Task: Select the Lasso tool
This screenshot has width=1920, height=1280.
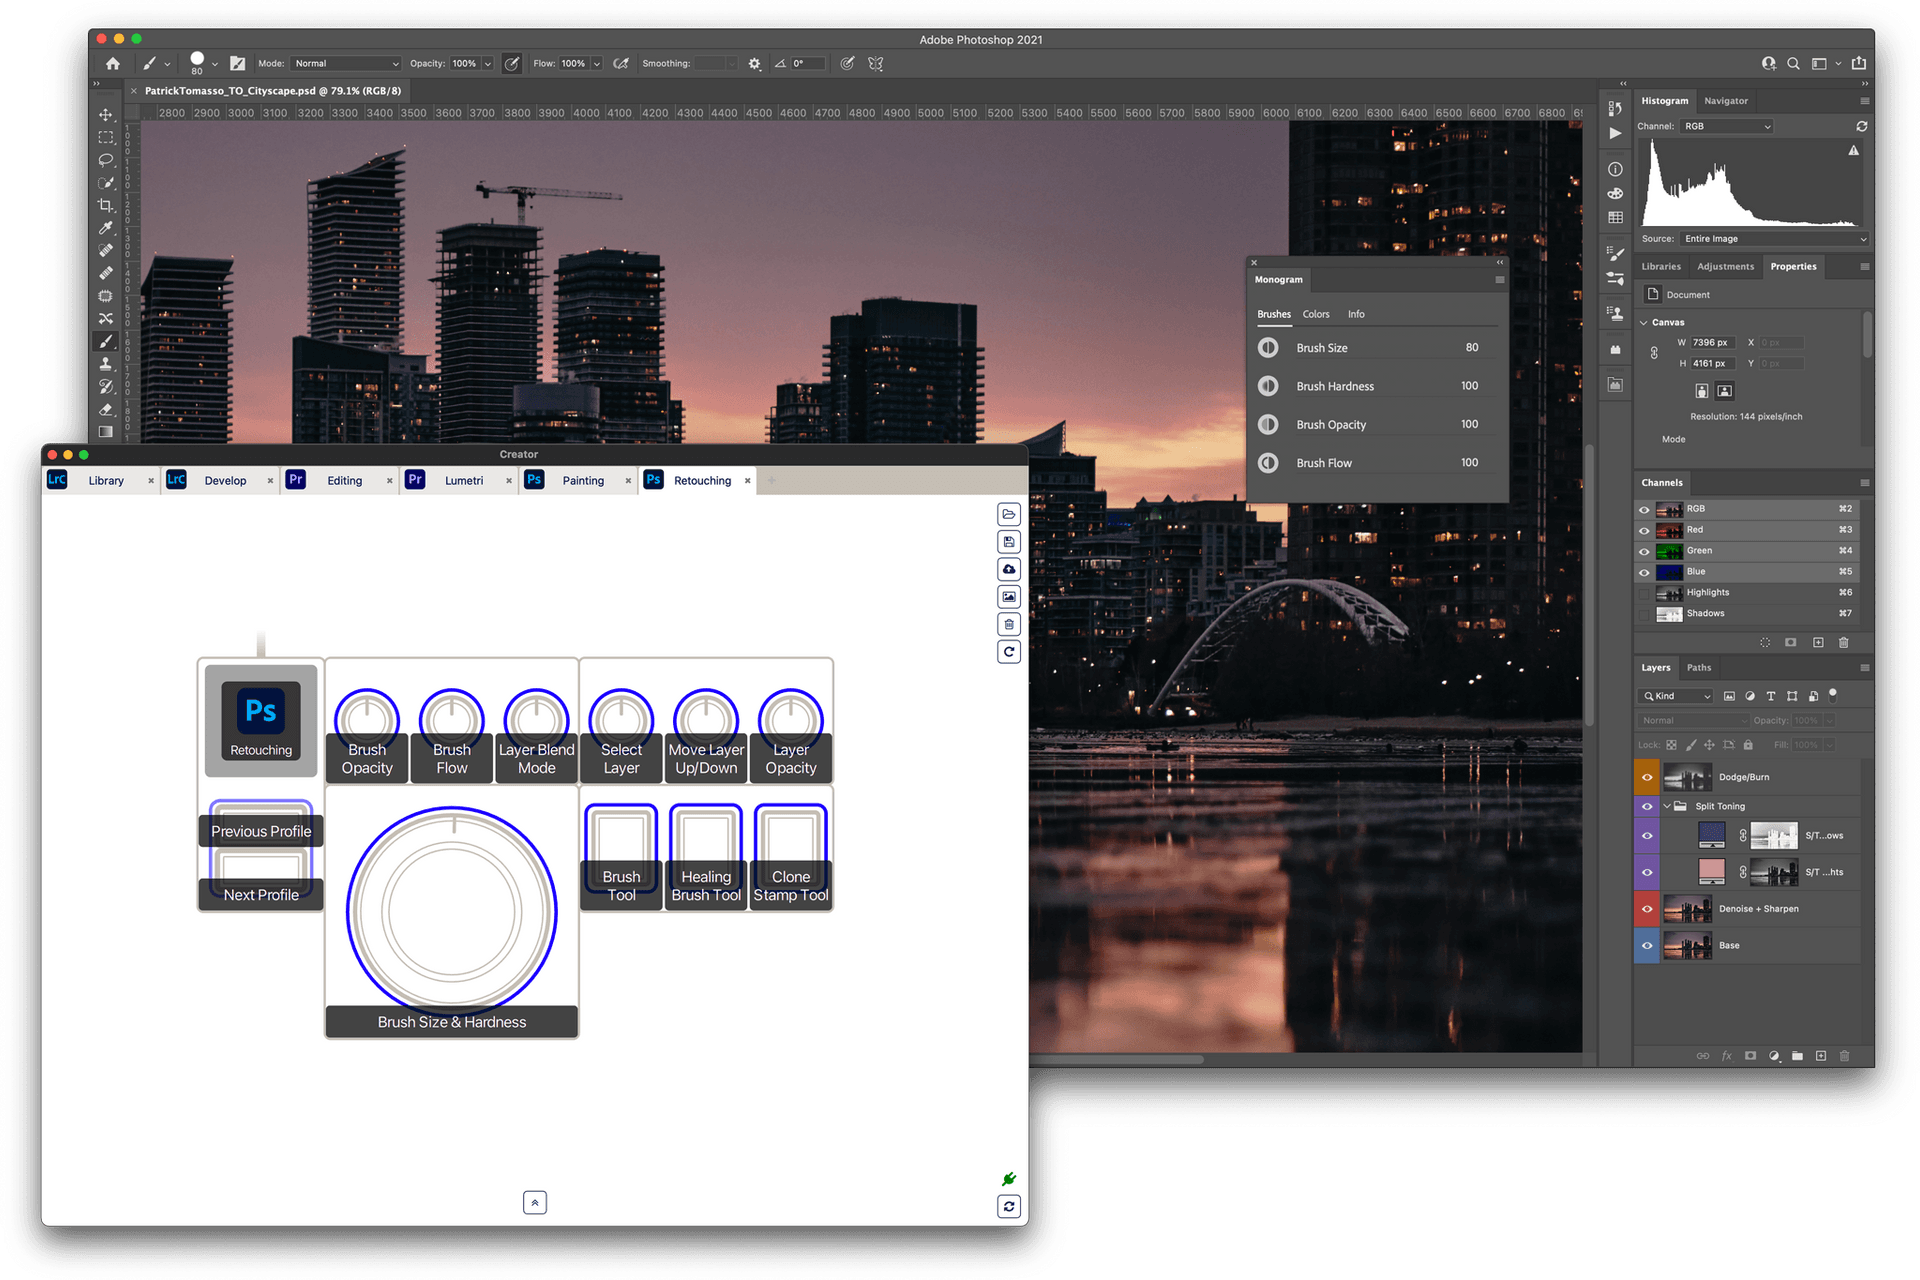Action: click(106, 160)
